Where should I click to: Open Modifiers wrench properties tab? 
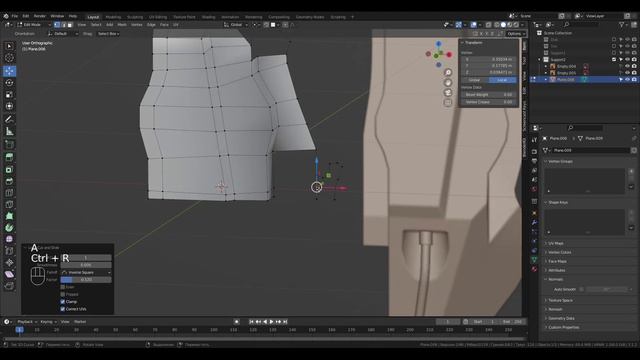[534, 222]
